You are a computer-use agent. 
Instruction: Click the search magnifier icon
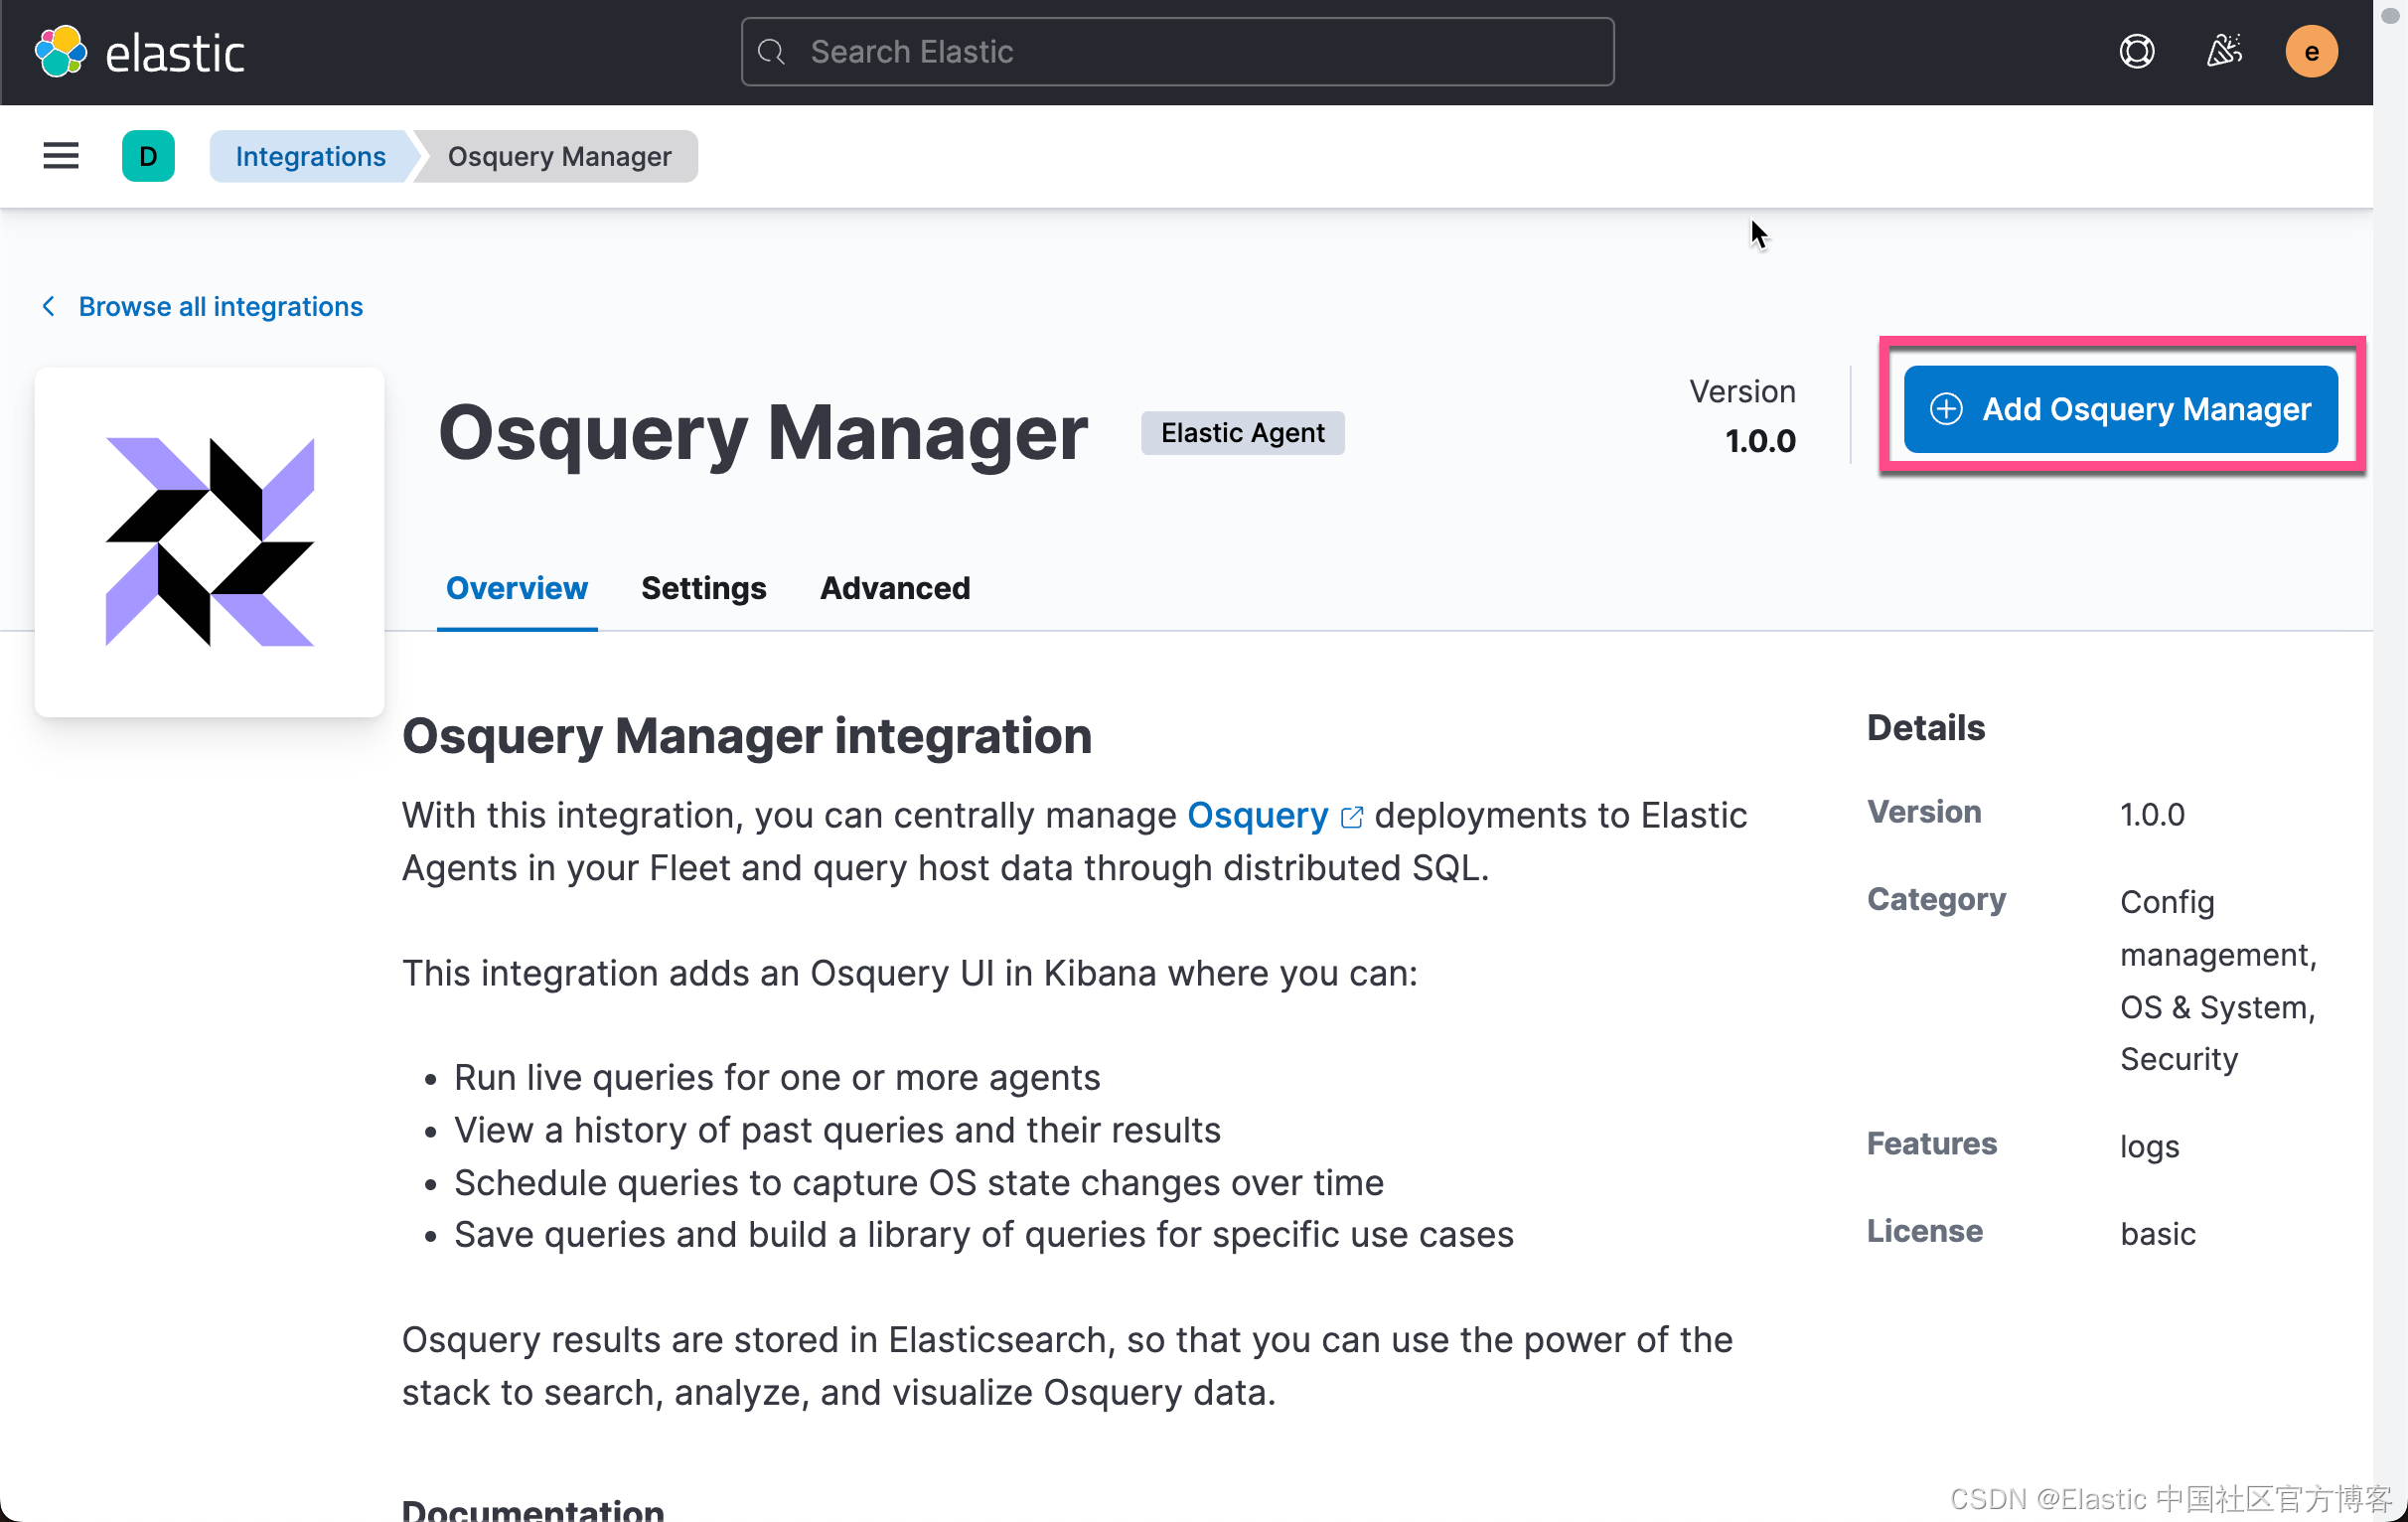(x=771, y=51)
